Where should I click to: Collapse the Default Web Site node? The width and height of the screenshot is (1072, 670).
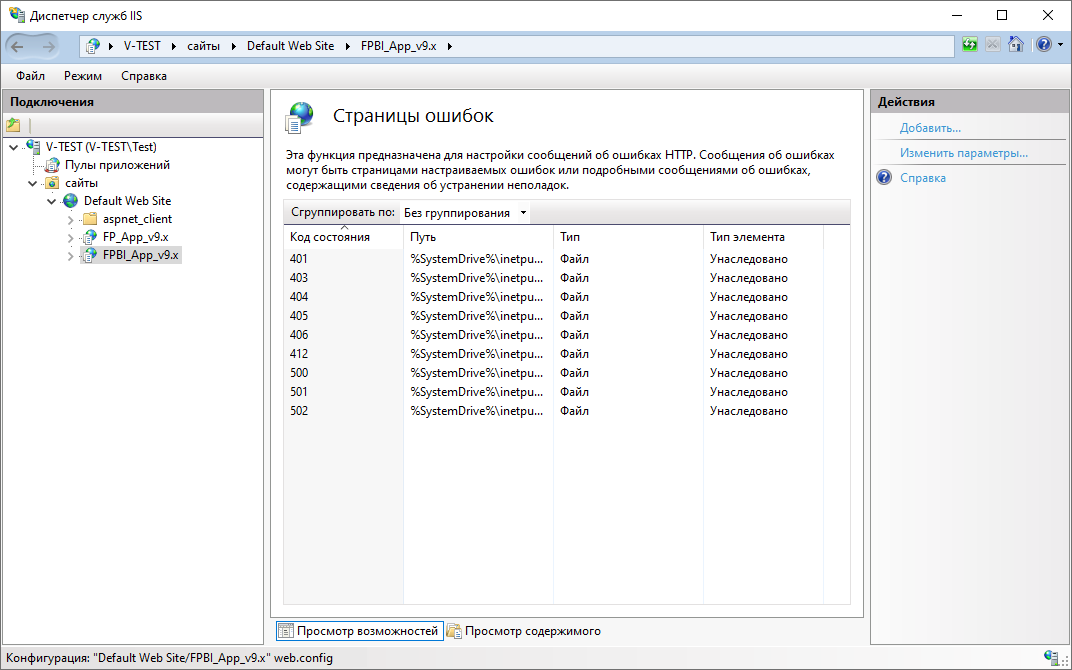pyautogui.click(x=52, y=201)
